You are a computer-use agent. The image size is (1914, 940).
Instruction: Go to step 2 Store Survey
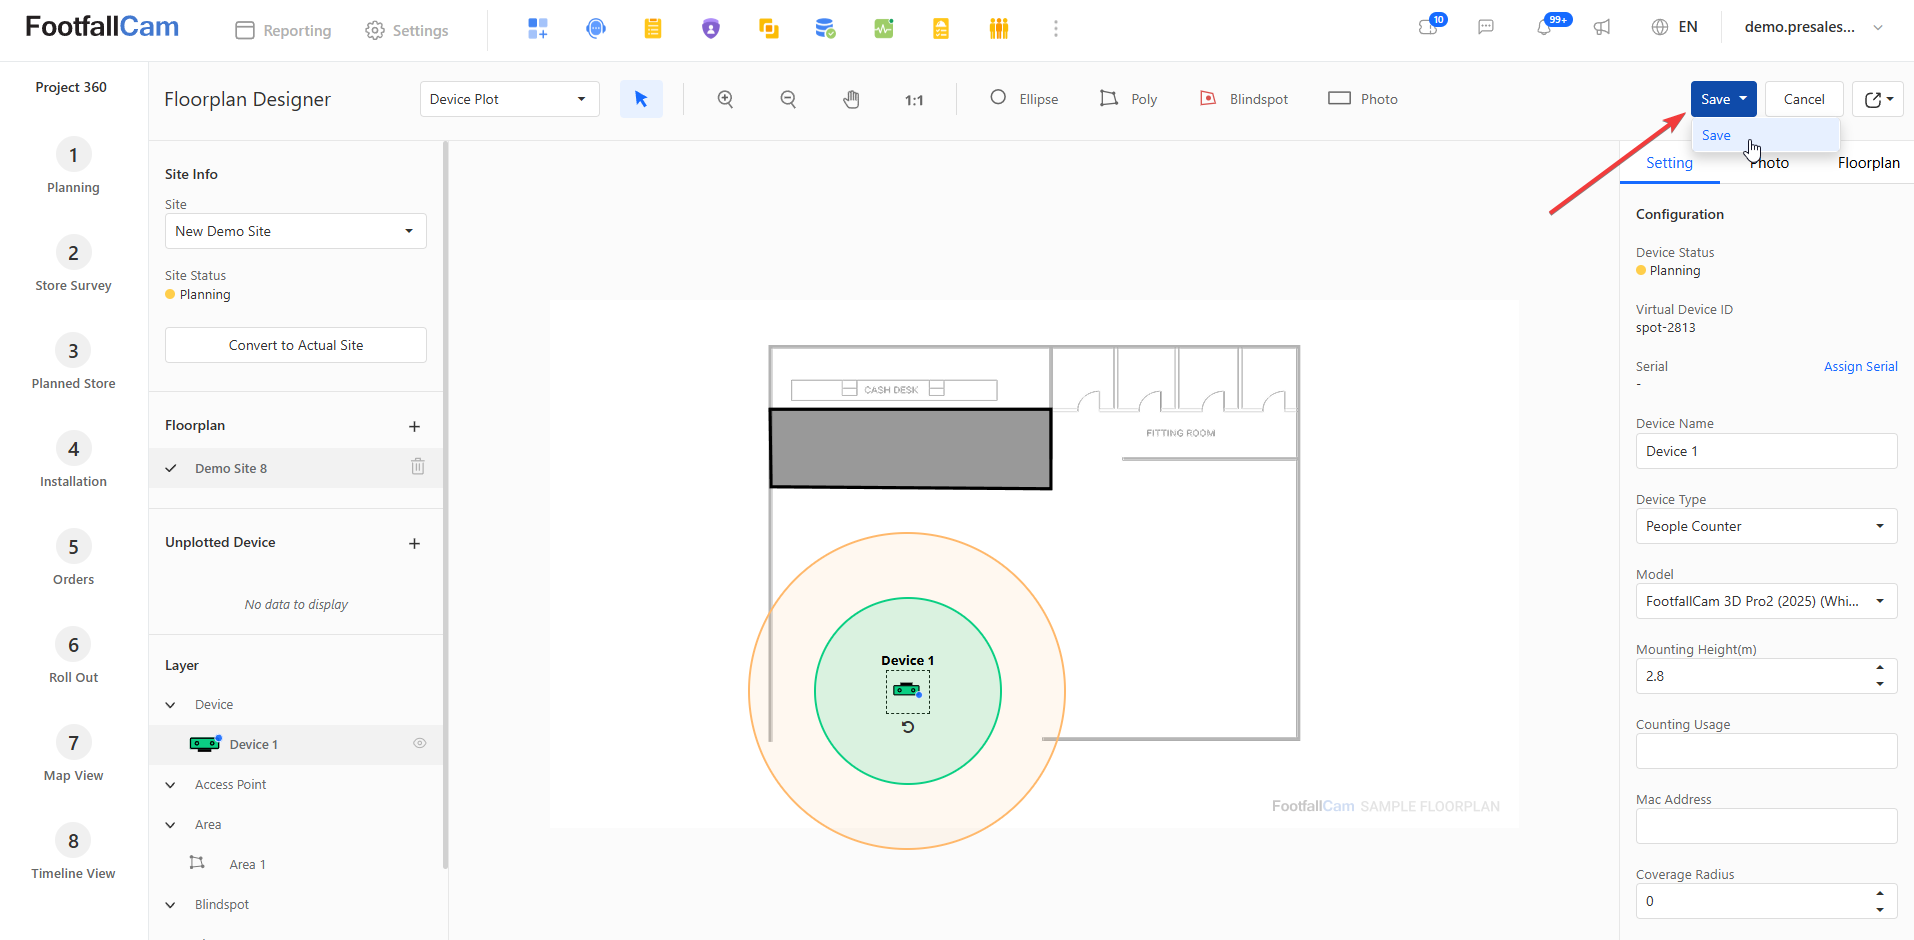(73, 264)
